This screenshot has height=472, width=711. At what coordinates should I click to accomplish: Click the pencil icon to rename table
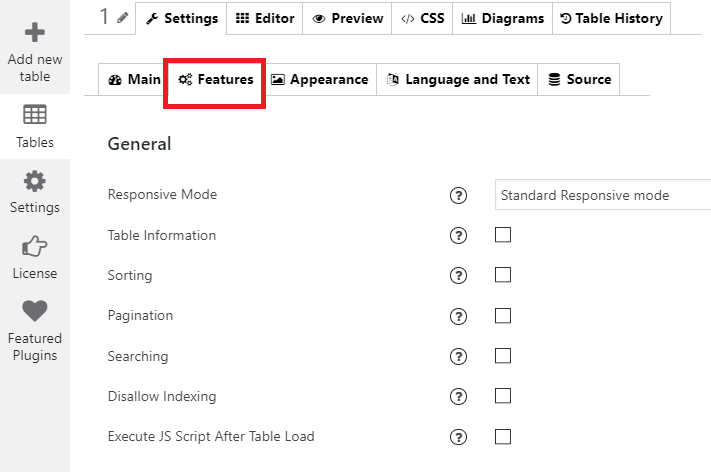pyautogui.click(x=122, y=18)
